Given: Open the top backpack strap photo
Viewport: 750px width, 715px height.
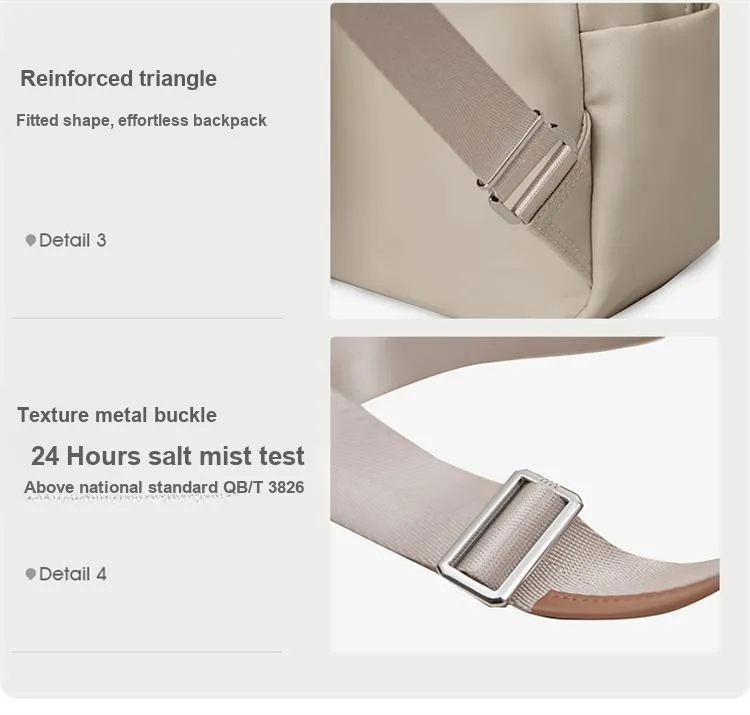Looking at the screenshot, I should [x=525, y=161].
